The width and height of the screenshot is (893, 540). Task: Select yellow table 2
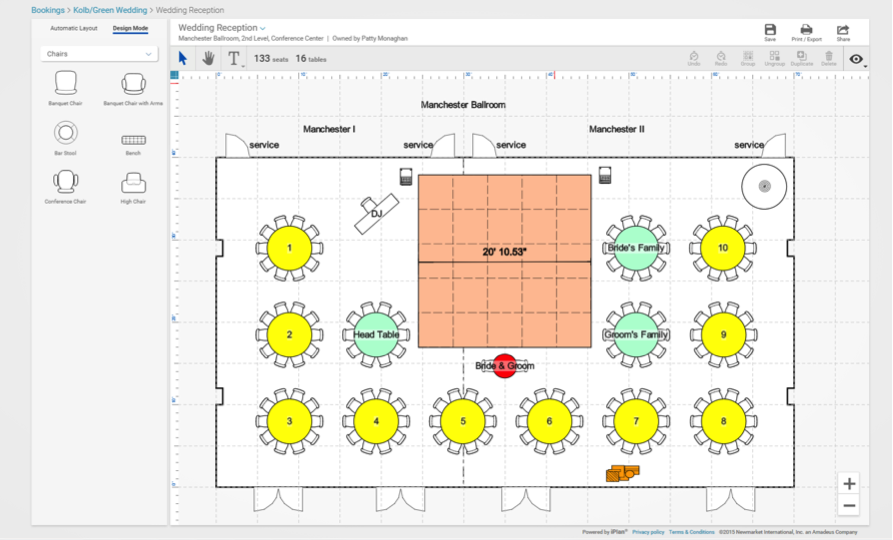coord(289,334)
